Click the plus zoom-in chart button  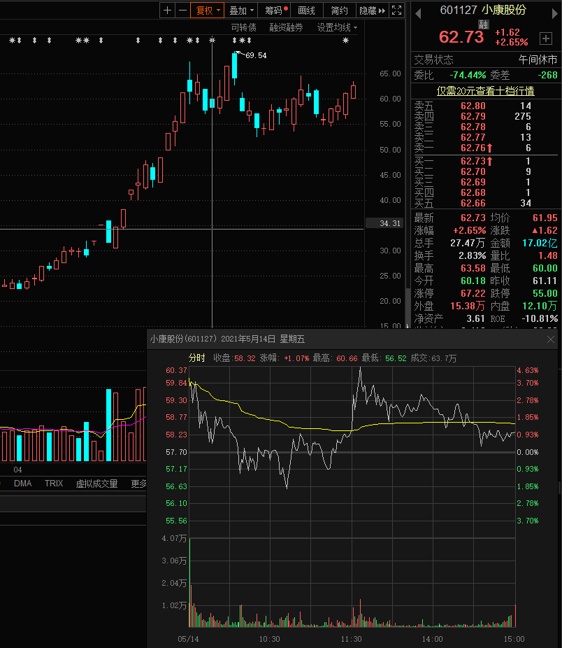[x=167, y=10]
